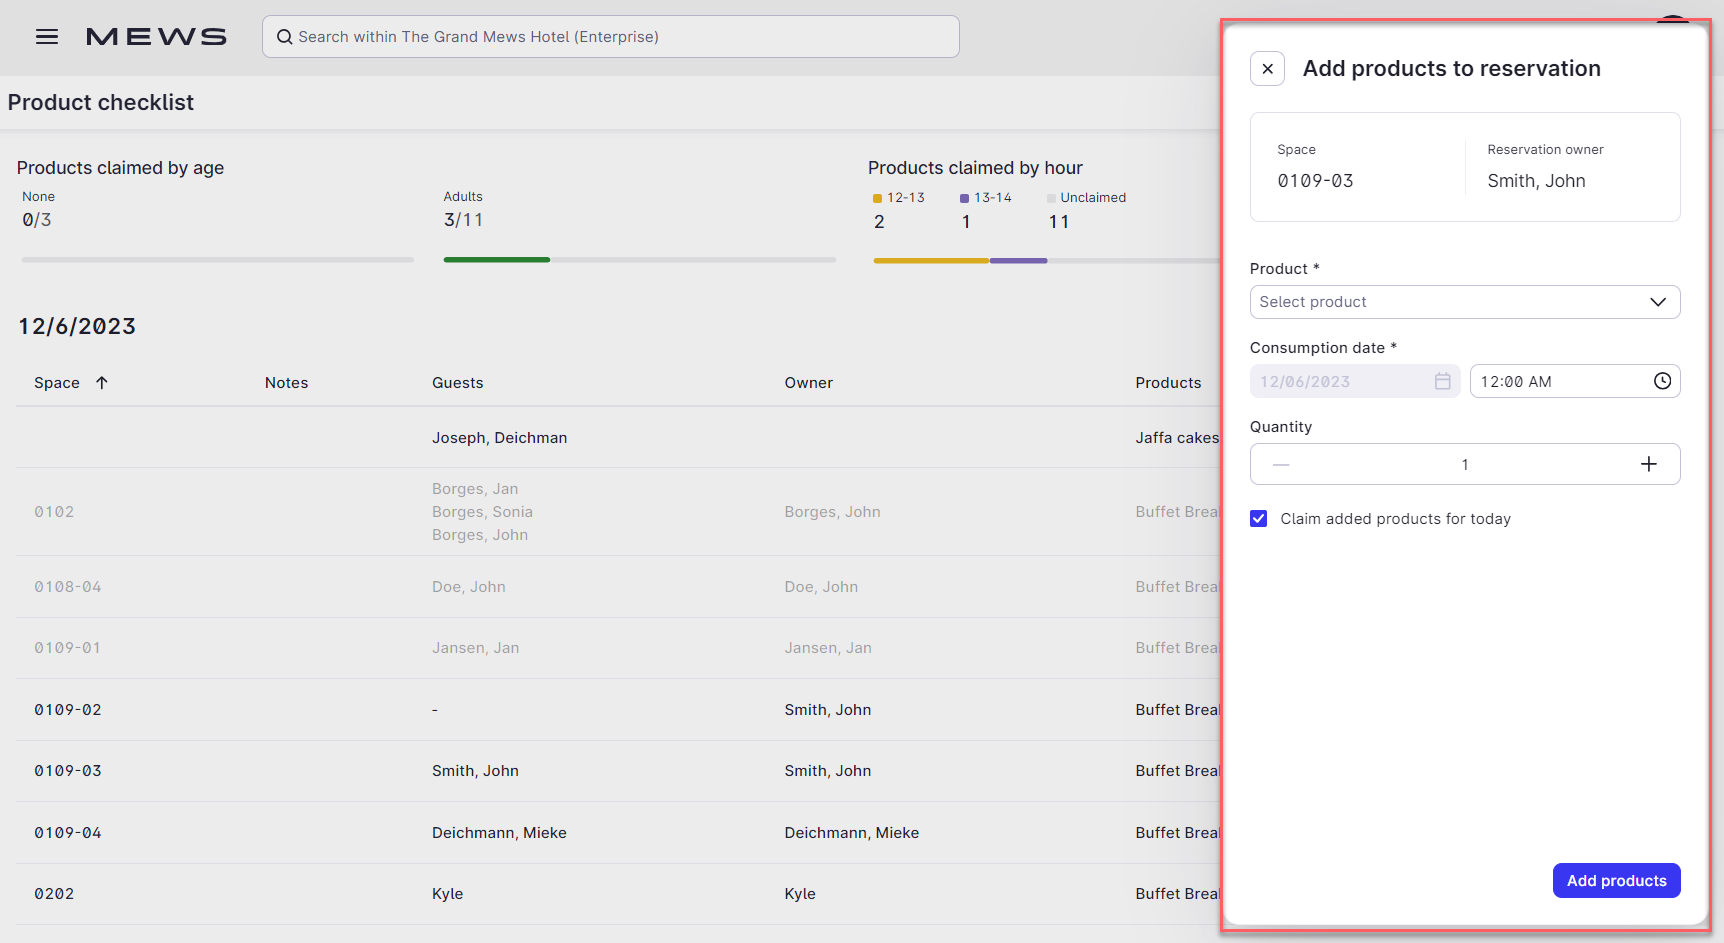Viewport: 1724px width, 943px height.
Task: Uncheck Claim added products for today
Action: [x=1258, y=518]
